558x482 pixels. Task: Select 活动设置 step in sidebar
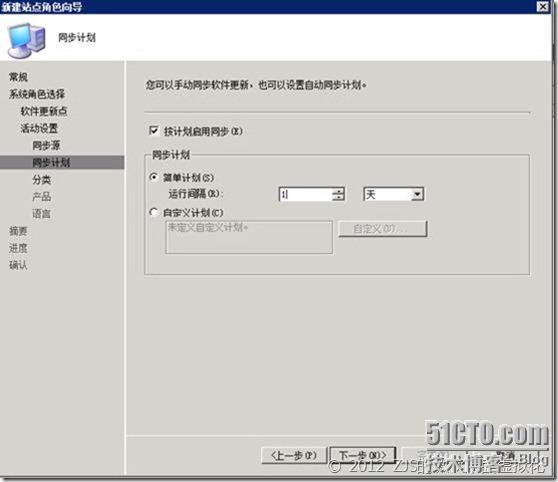coord(39,128)
